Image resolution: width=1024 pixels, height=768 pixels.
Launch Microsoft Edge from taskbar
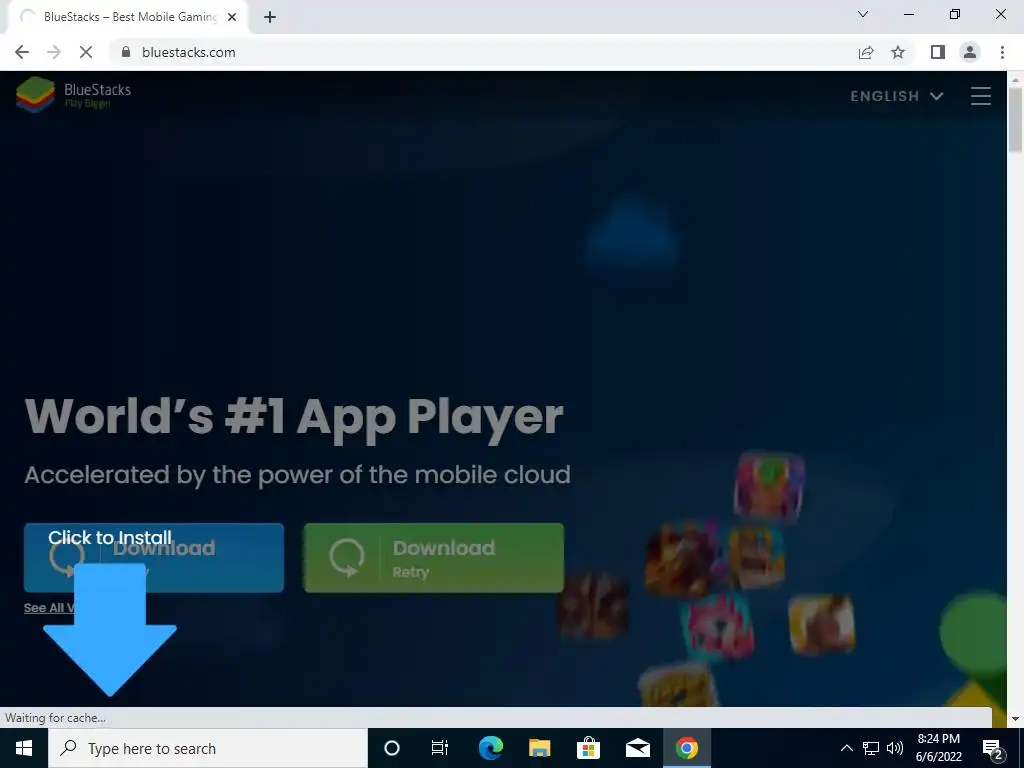coord(490,748)
